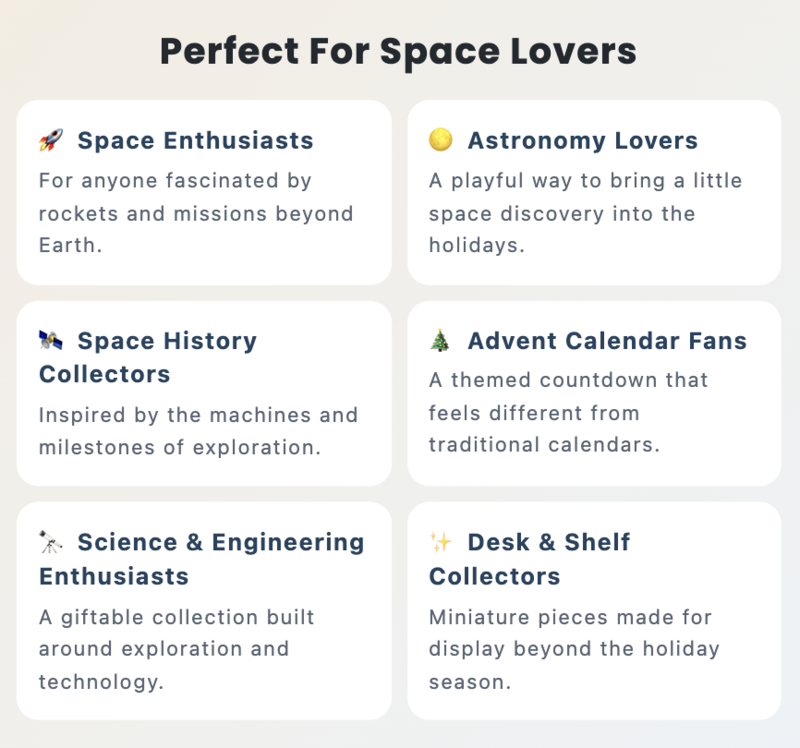Click the Space History Collectors title

click(x=148, y=357)
